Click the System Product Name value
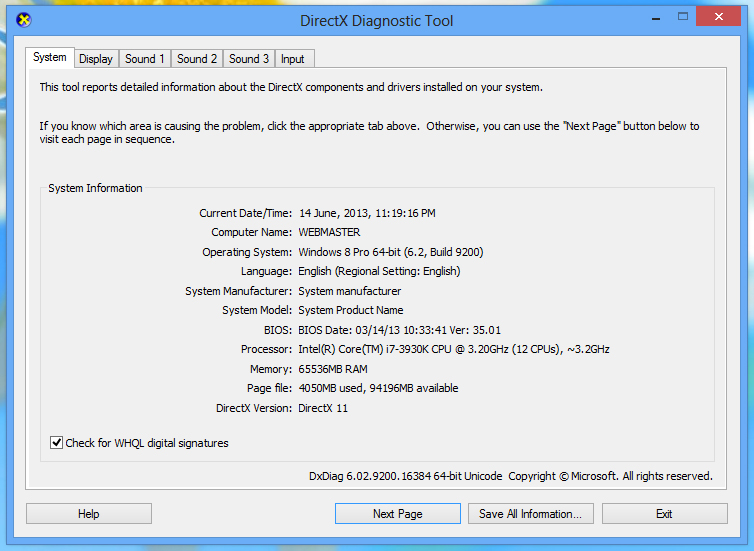 coord(351,310)
